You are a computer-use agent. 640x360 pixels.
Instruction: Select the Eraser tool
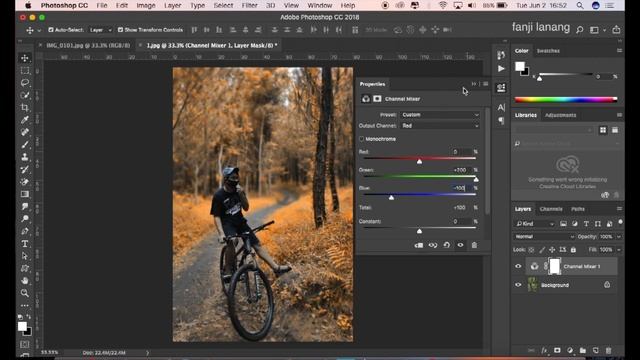coord(25,182)
